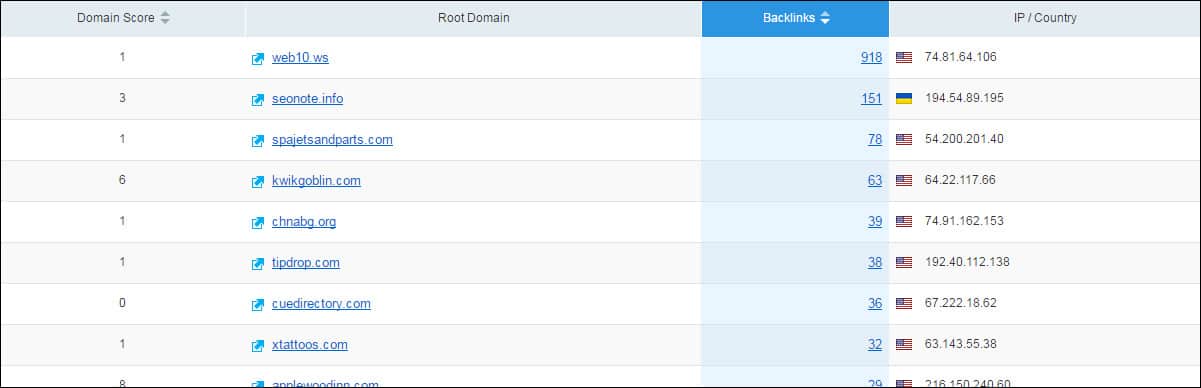Open external link icon for spajetsandparts.com
This screenshot has width=1201, height=388.
pyautogui.click(x=258, y=140)
